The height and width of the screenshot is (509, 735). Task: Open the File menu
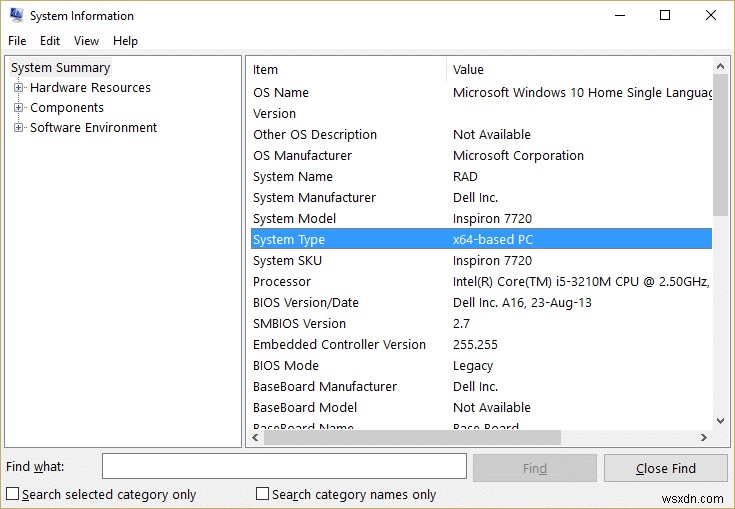(x=17, y=41)
